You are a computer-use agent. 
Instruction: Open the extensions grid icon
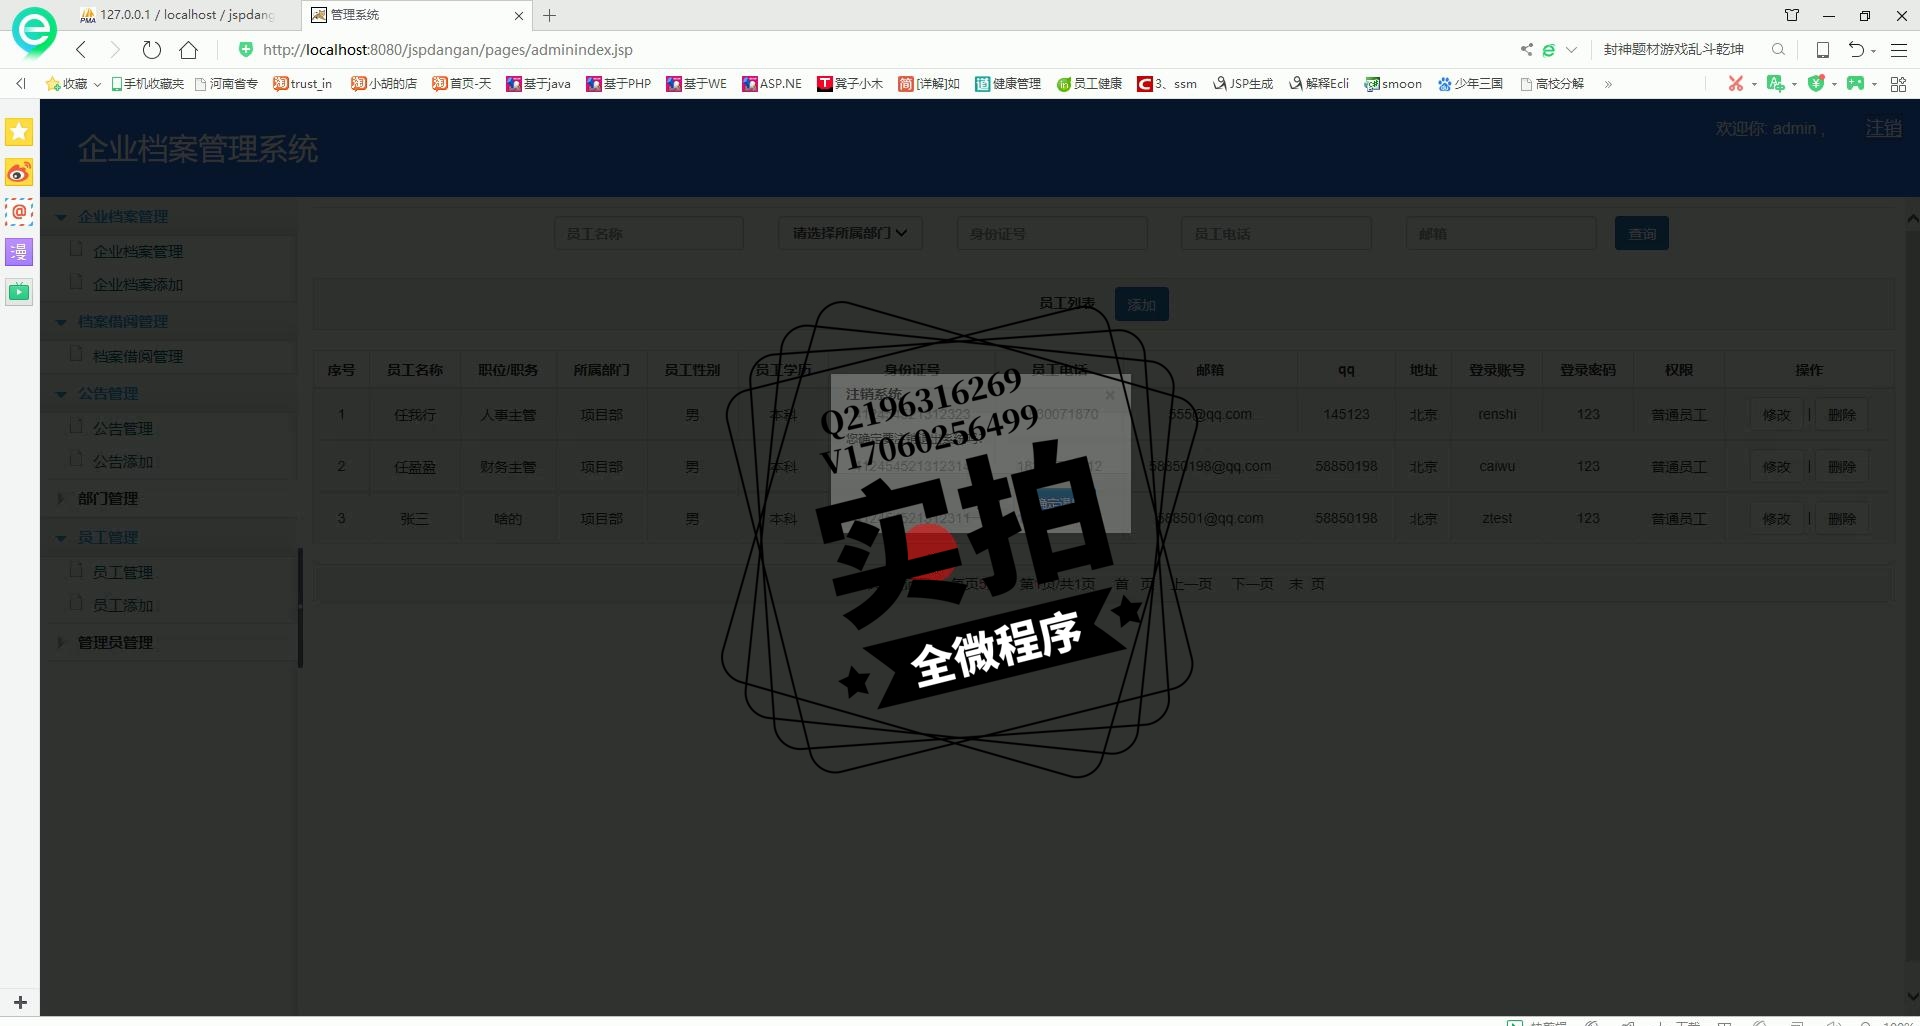click(1898, 84)
